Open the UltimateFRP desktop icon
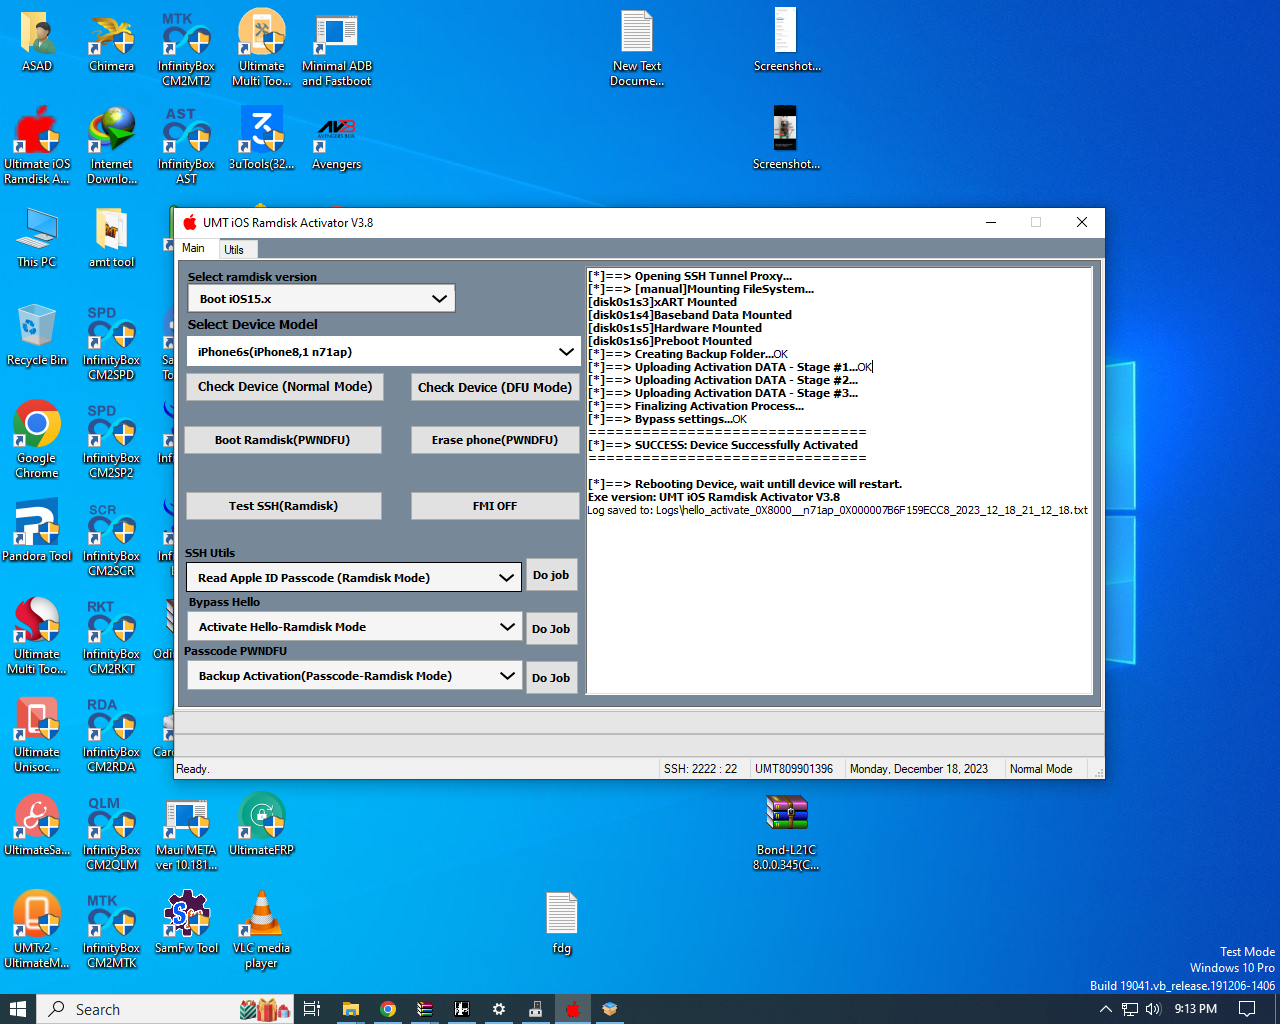The image size is (1280, 1024). 261,824
